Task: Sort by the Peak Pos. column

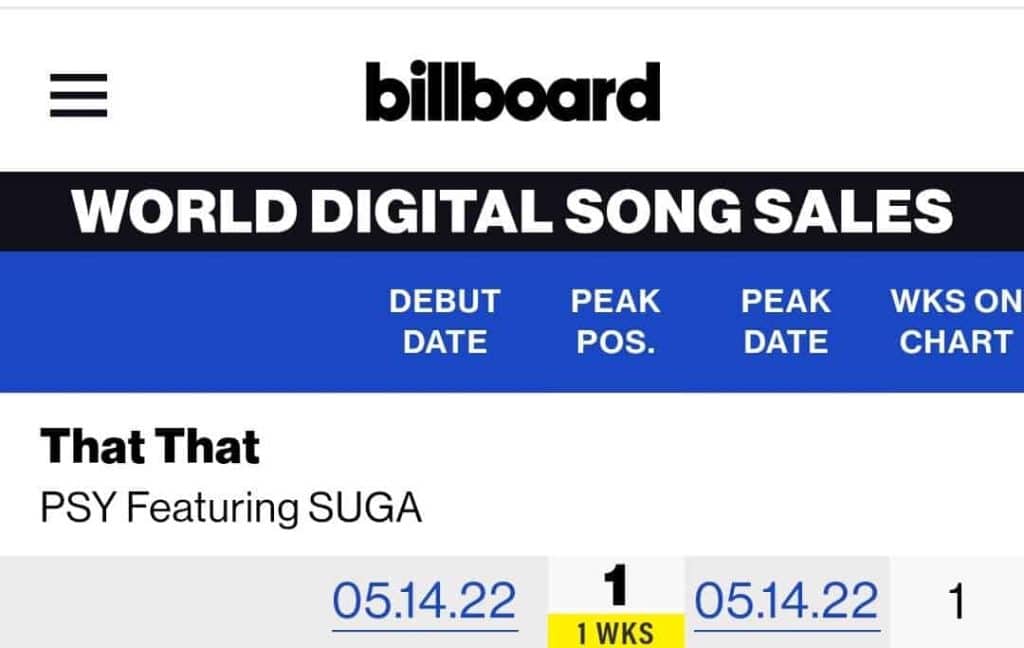Action: pos(615,321)
